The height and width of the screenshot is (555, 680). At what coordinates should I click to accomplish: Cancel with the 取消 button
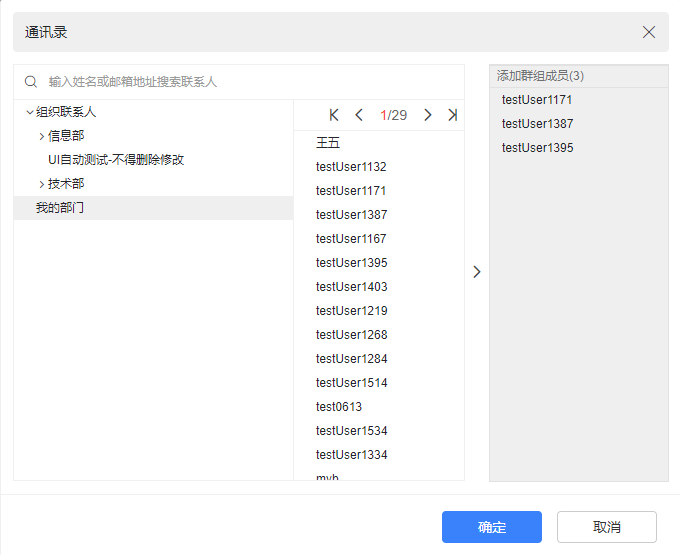click(607, 527)
